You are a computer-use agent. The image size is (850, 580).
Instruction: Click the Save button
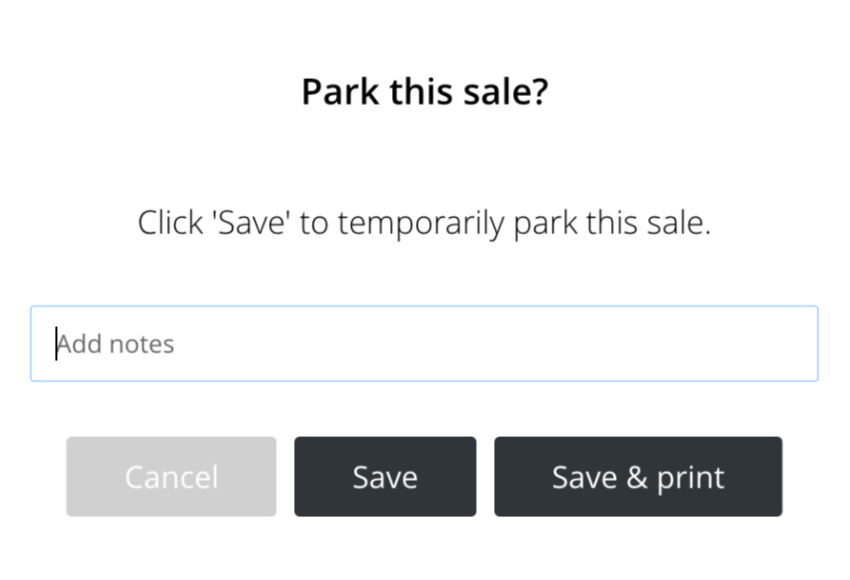[x=385, y=476]
